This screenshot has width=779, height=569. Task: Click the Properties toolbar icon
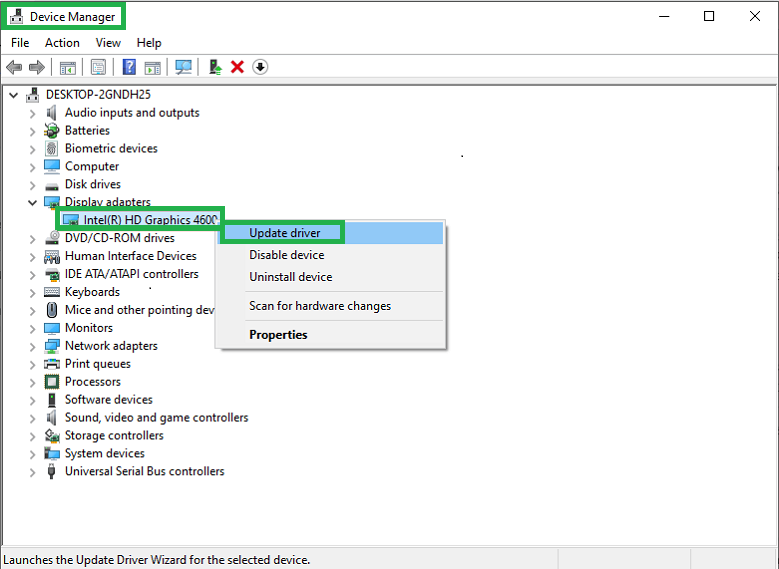point(98,67)
